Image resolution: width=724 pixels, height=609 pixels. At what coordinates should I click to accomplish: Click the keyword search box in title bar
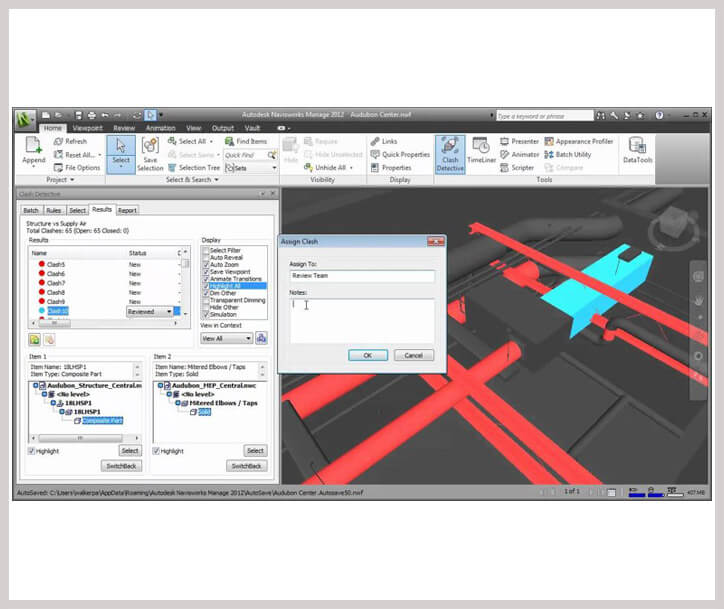click(545, 116)
